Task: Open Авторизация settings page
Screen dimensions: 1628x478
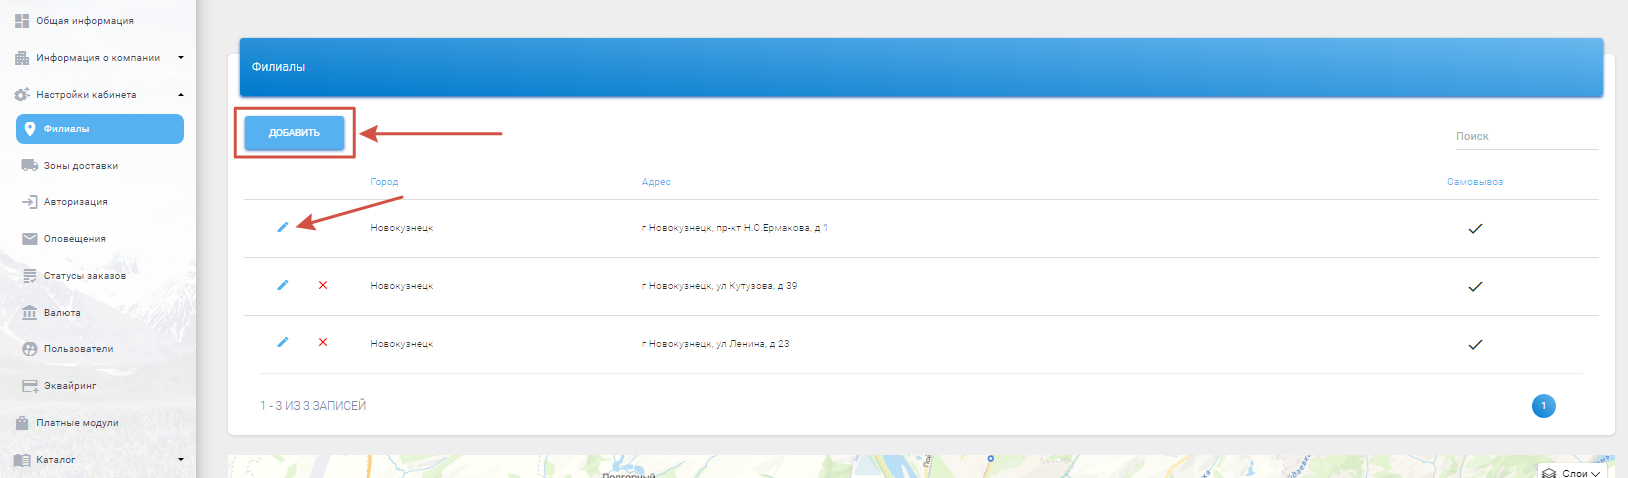Action: pos(75,202)
